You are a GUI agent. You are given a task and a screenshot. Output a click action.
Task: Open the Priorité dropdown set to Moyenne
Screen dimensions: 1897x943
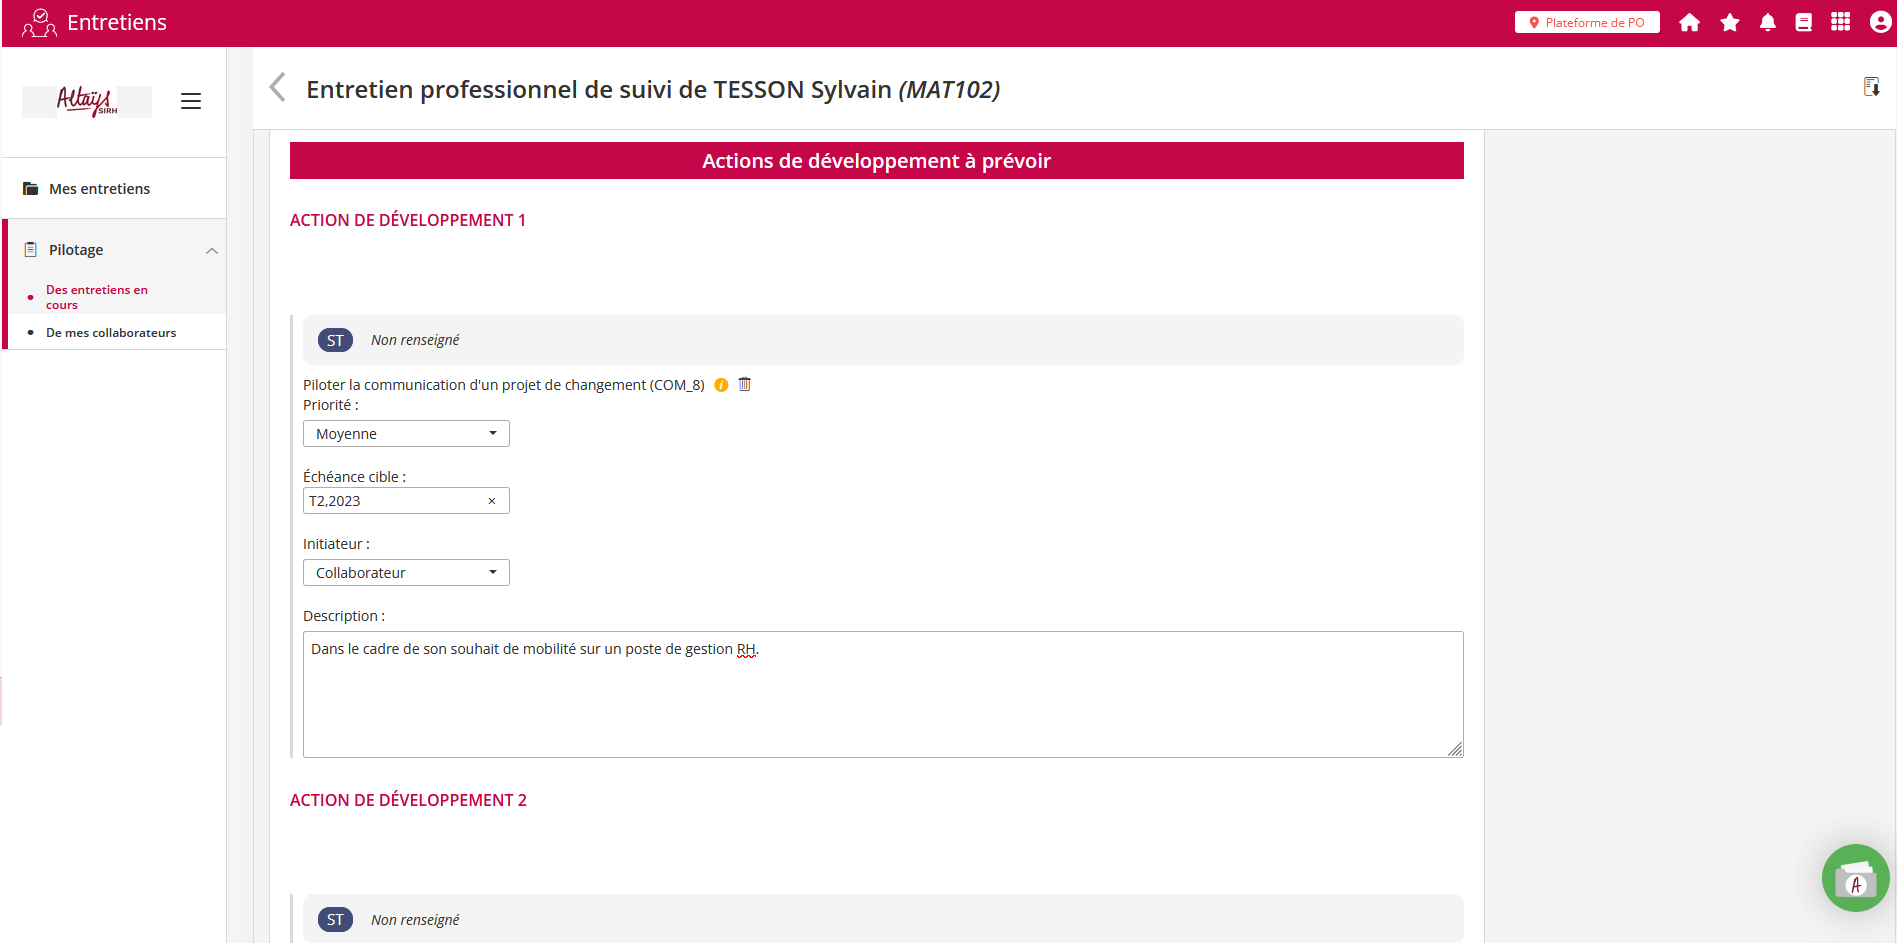point(406,433)
